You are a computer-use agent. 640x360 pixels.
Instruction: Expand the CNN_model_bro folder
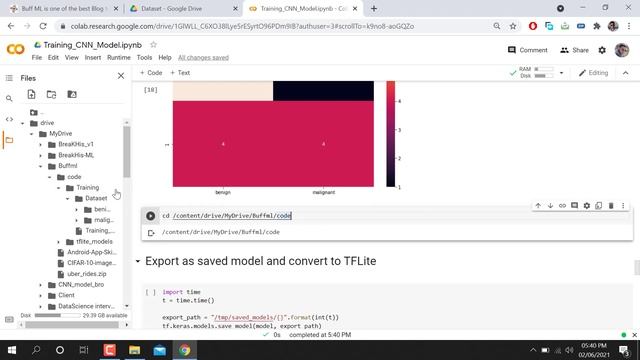40,285
